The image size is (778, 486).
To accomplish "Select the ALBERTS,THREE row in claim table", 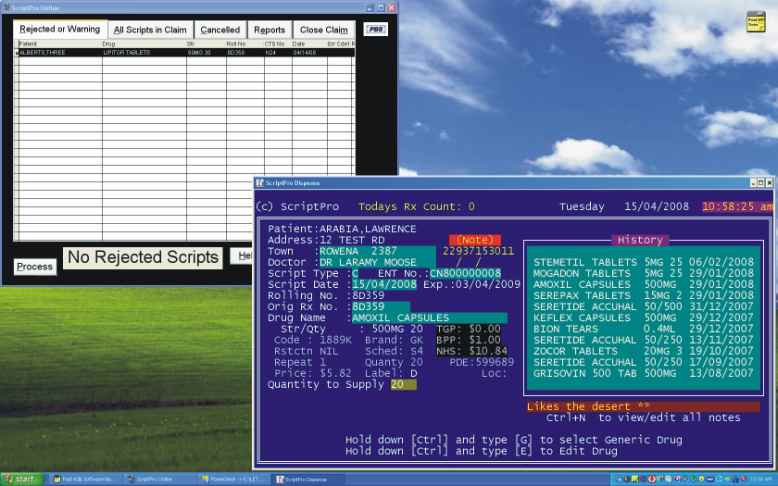I will tap(186, 52).
